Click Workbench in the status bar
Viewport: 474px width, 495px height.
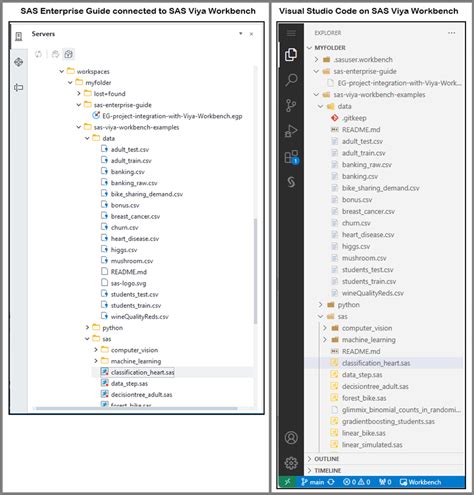tap(420, 482)
